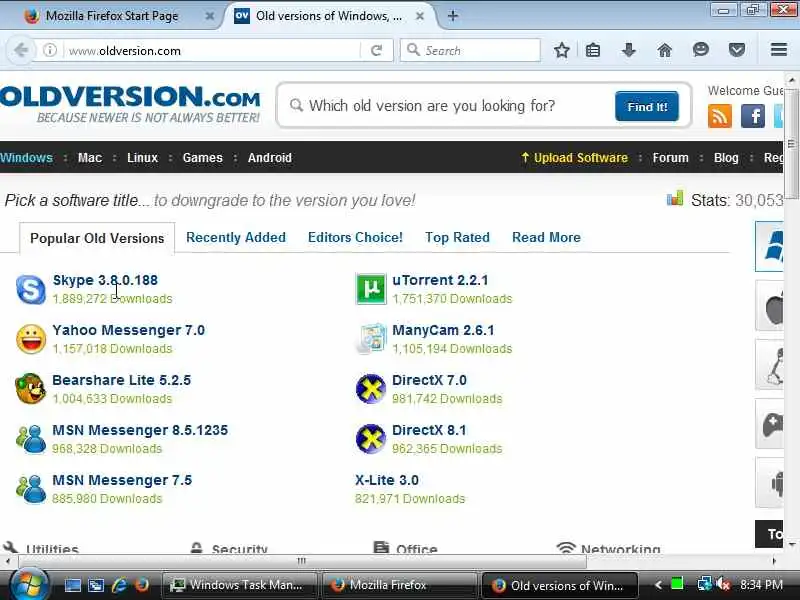Click the Upload Software link
Viewport: 800px width, 600px height.
coord(574,158)
